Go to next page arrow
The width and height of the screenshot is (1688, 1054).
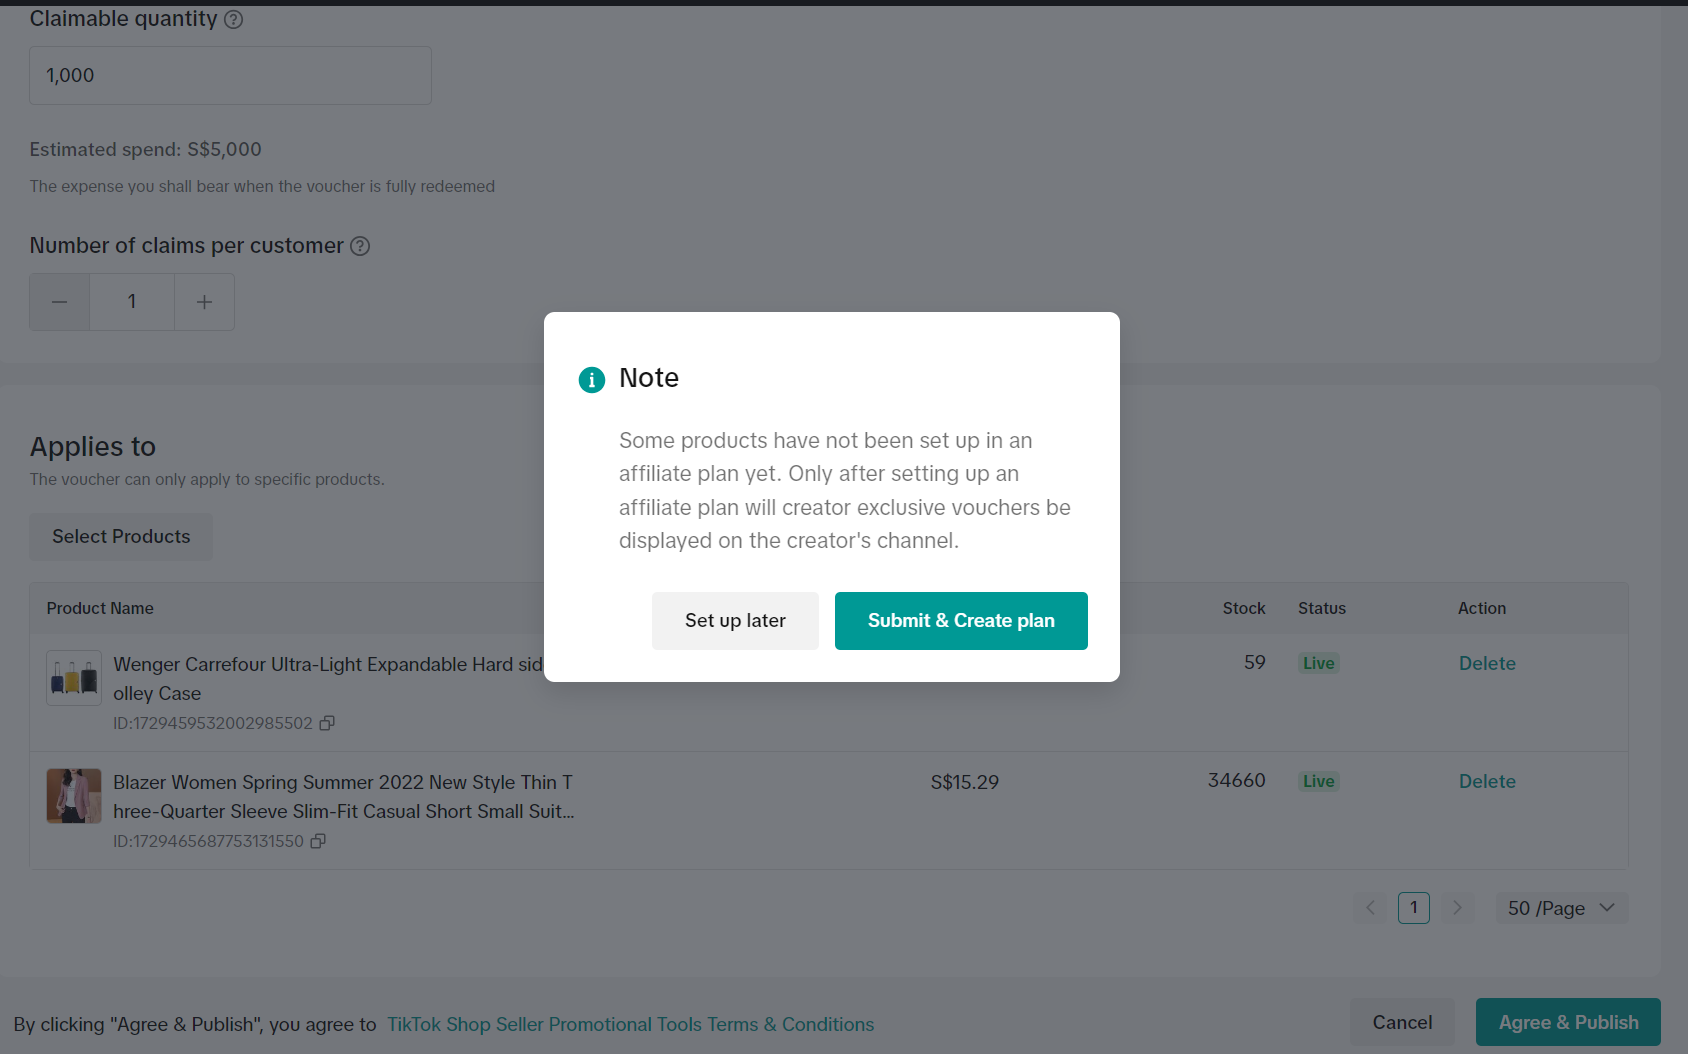point(1457,908)
